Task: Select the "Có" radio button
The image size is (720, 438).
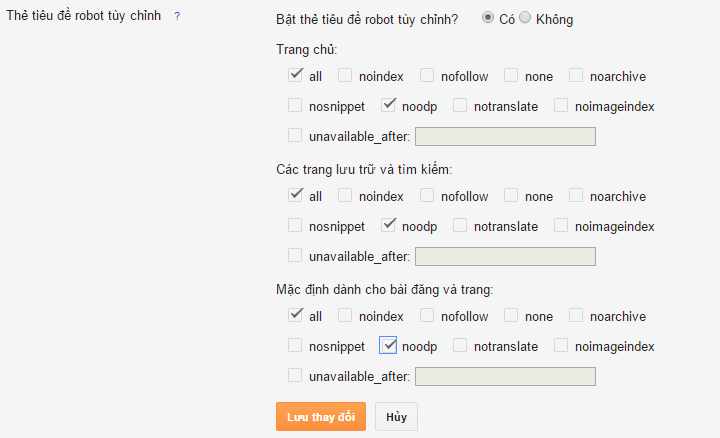Action: click(488, 18)
